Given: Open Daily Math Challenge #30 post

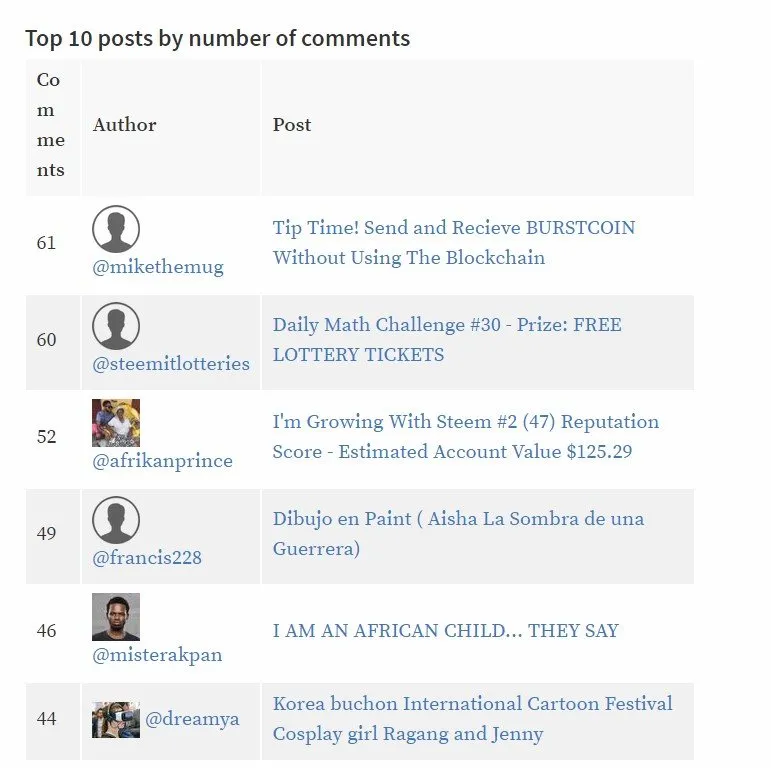Looking at the screenshot, I should pyautogui.click(x=447, y=340).
